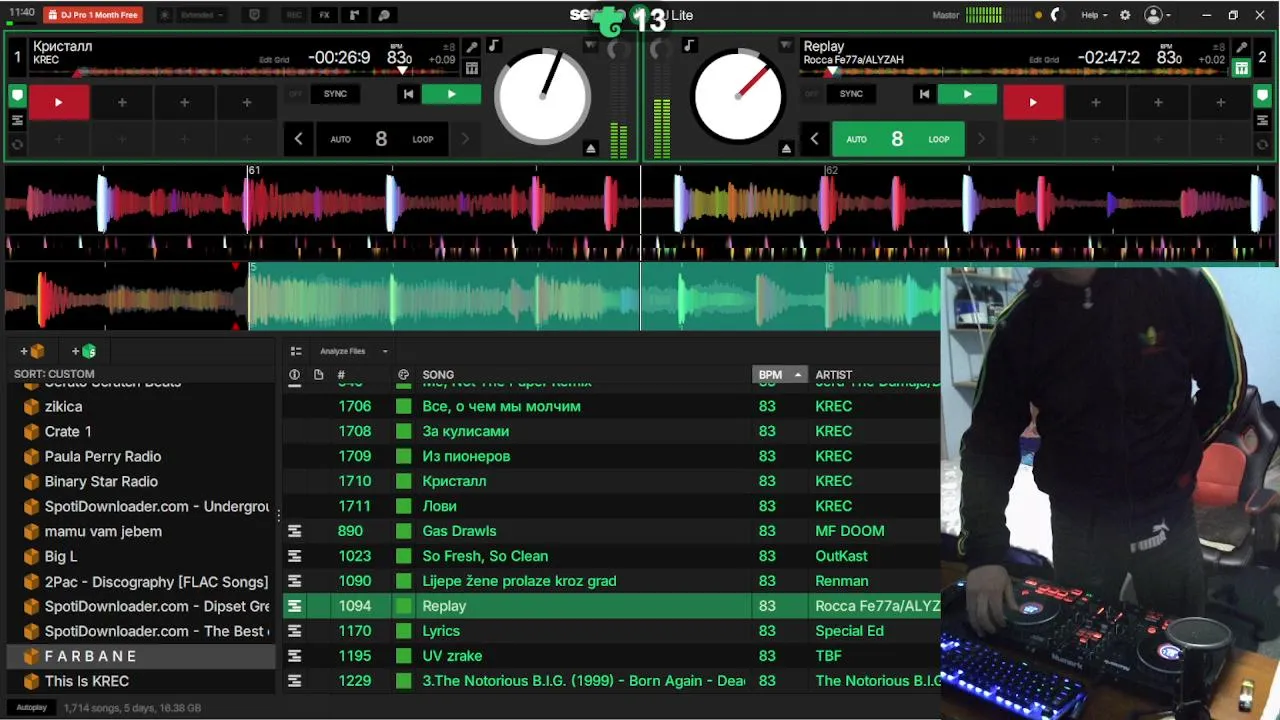Add a new crate
Viewport: 1280px width, 720px height.
(x=32, y=351)
